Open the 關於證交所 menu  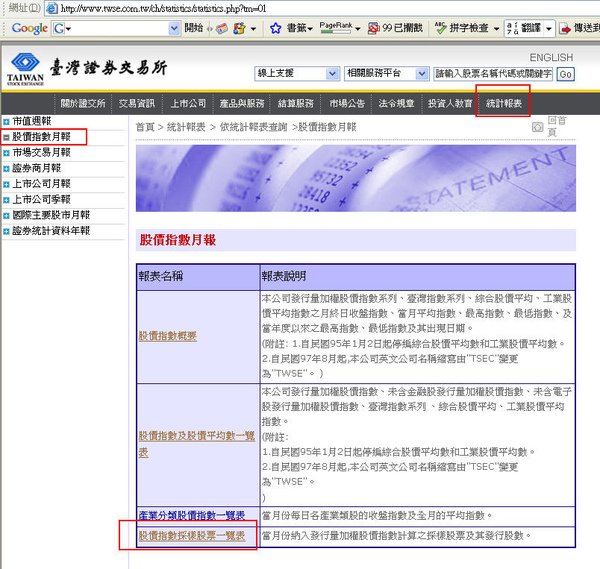(83, 103)
